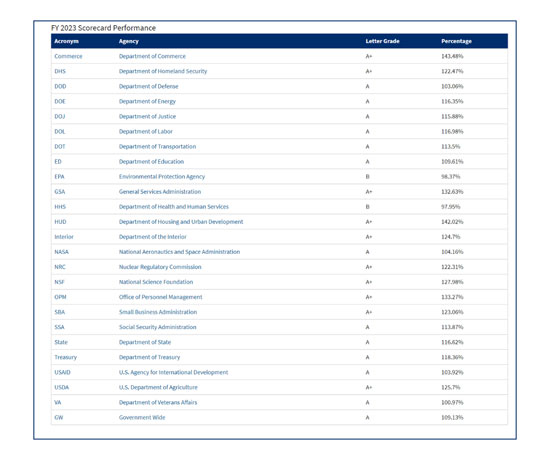Open Office of Personnel Management link
550x460 pixels.
(x=160, y=298)
